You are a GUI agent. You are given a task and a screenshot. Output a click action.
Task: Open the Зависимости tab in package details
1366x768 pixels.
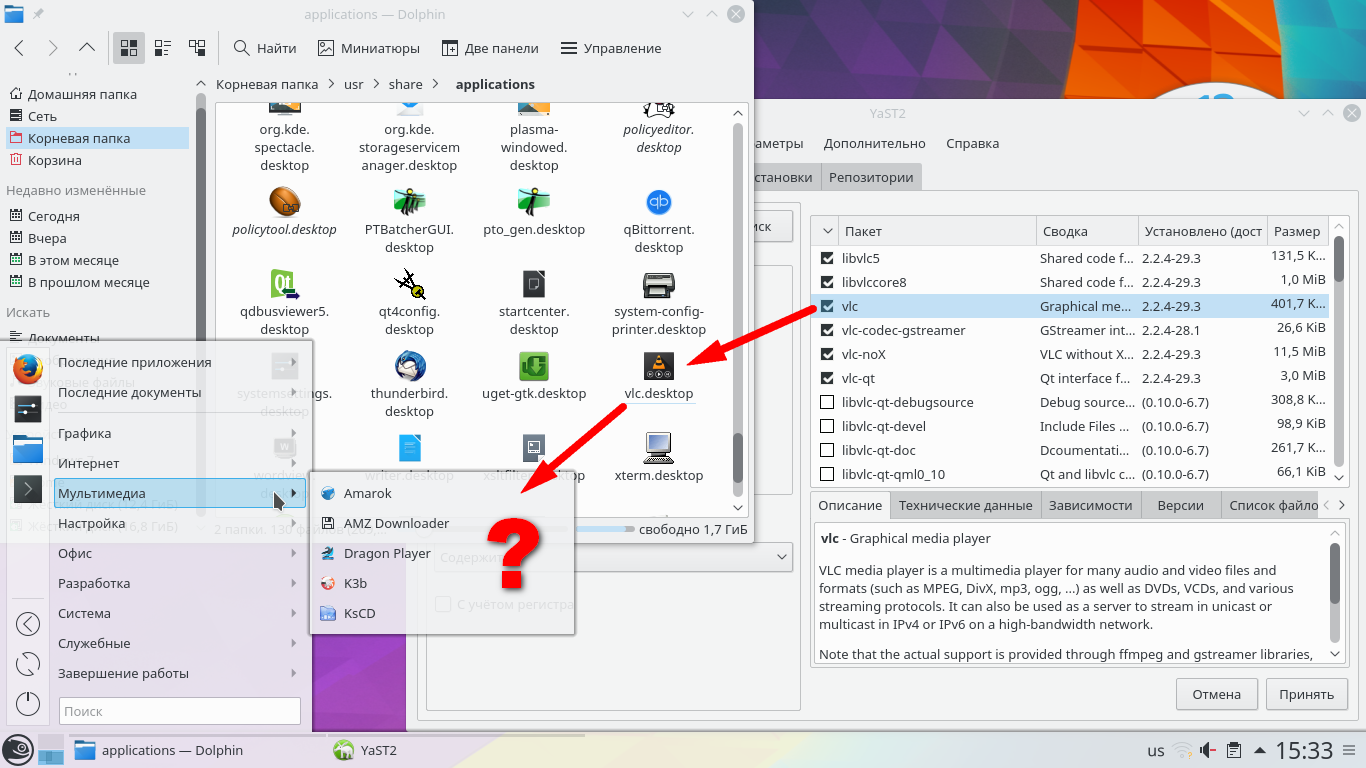point(1090,505)
